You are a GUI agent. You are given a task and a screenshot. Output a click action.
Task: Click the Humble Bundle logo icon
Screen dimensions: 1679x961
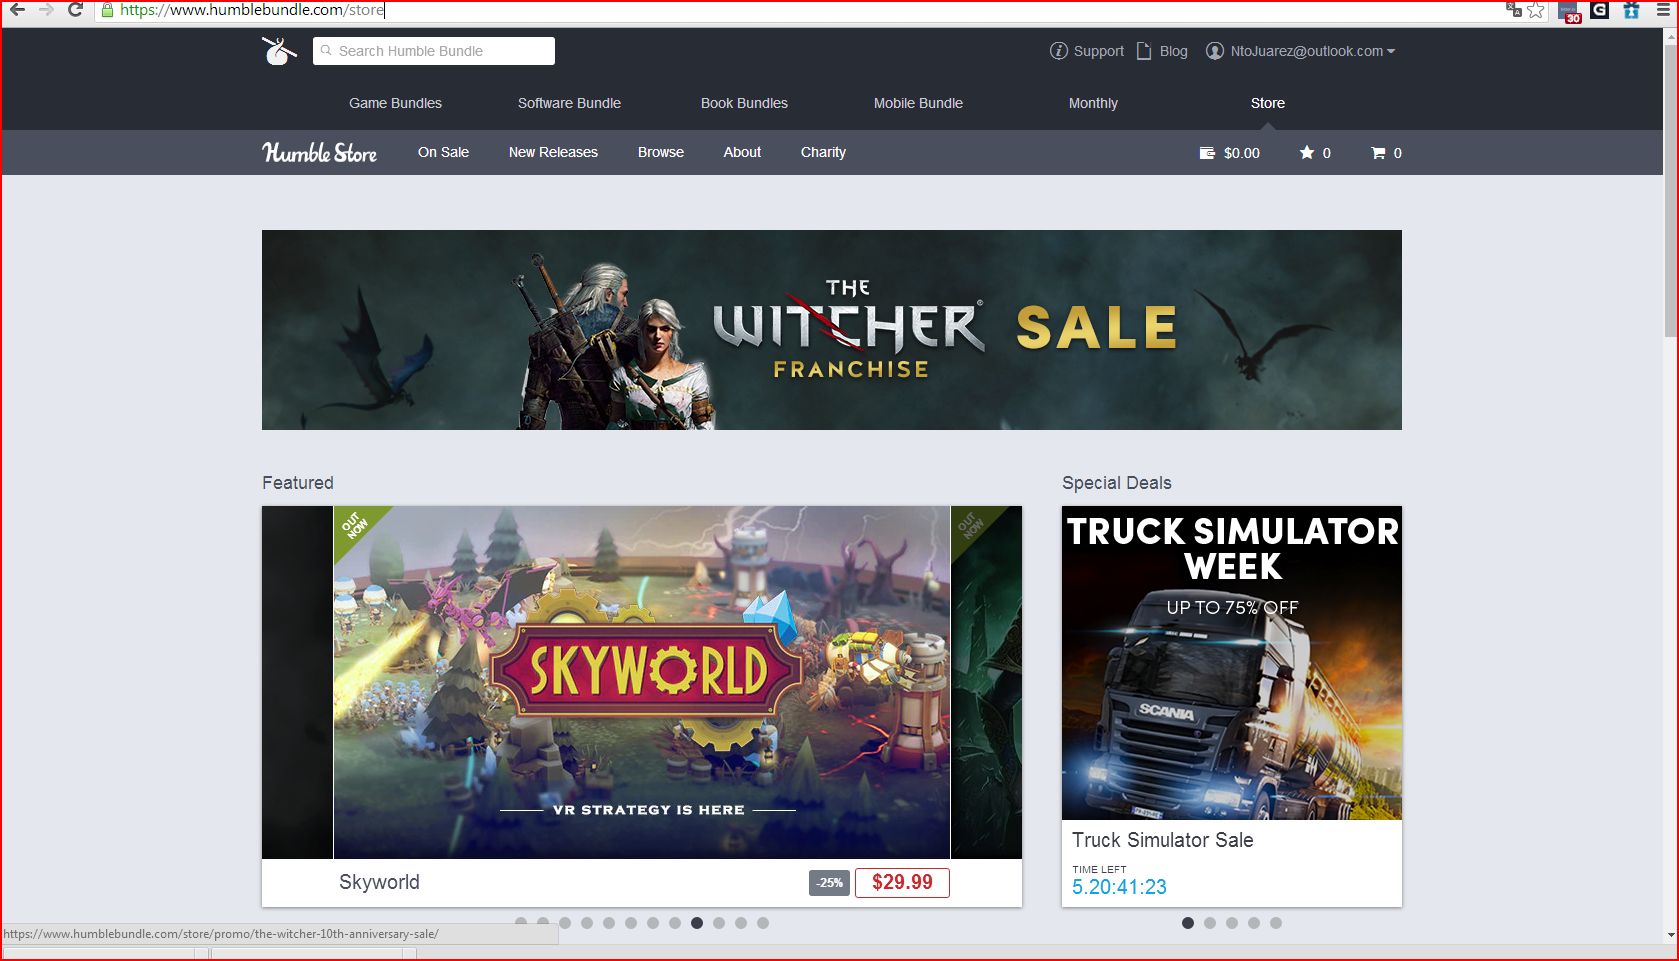coord(279,50)
